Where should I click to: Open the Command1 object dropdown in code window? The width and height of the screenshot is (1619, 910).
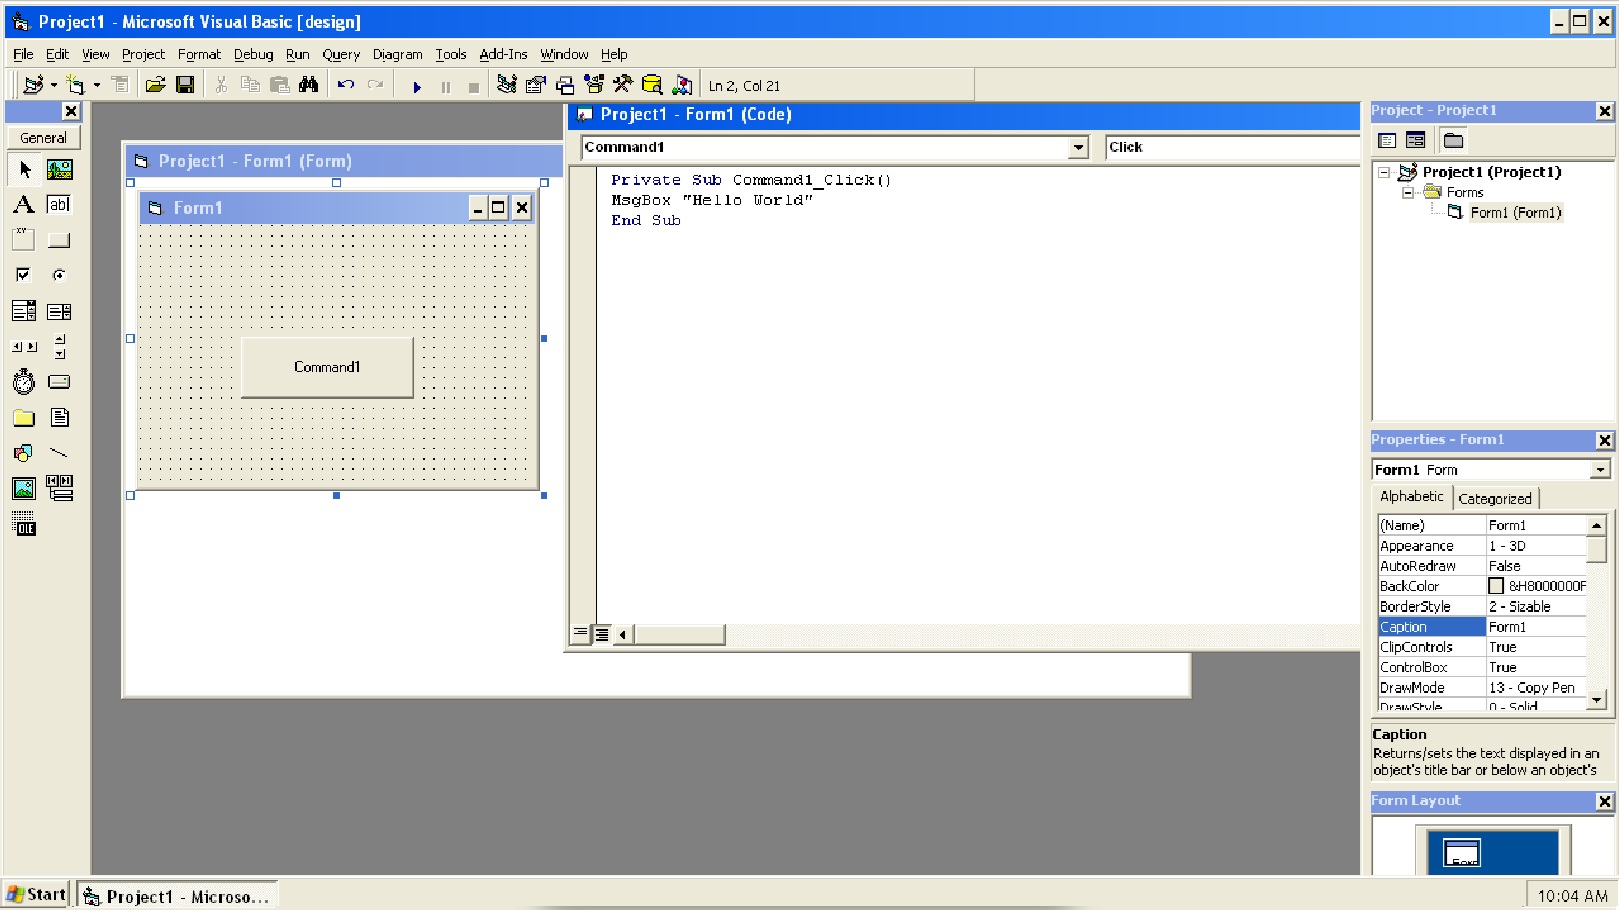coord(1078,148)
